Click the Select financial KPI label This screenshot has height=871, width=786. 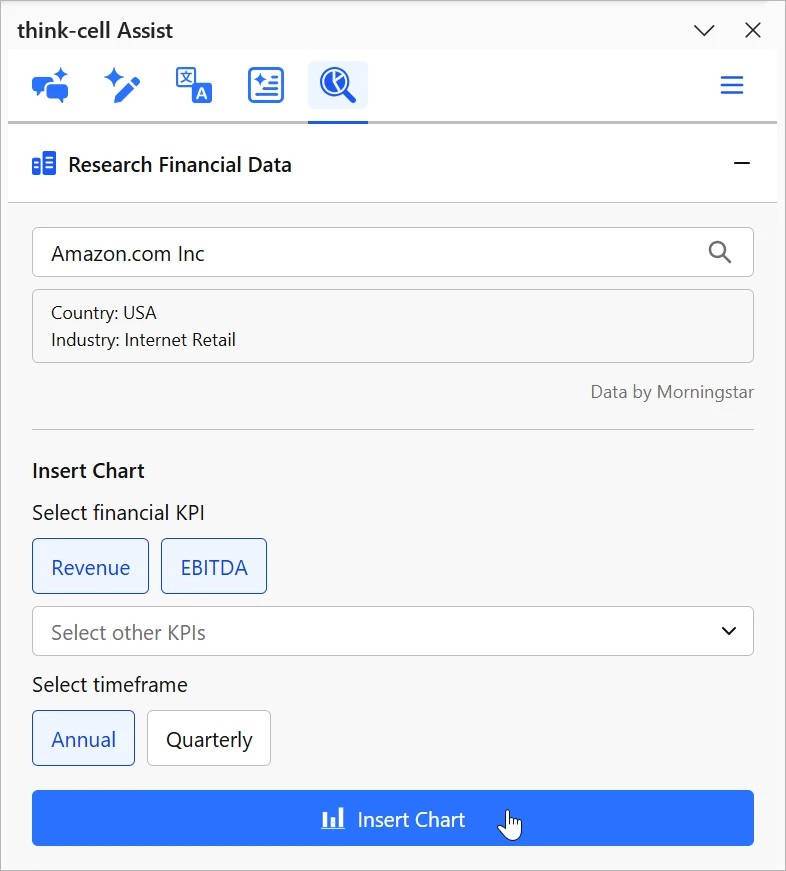118,512
